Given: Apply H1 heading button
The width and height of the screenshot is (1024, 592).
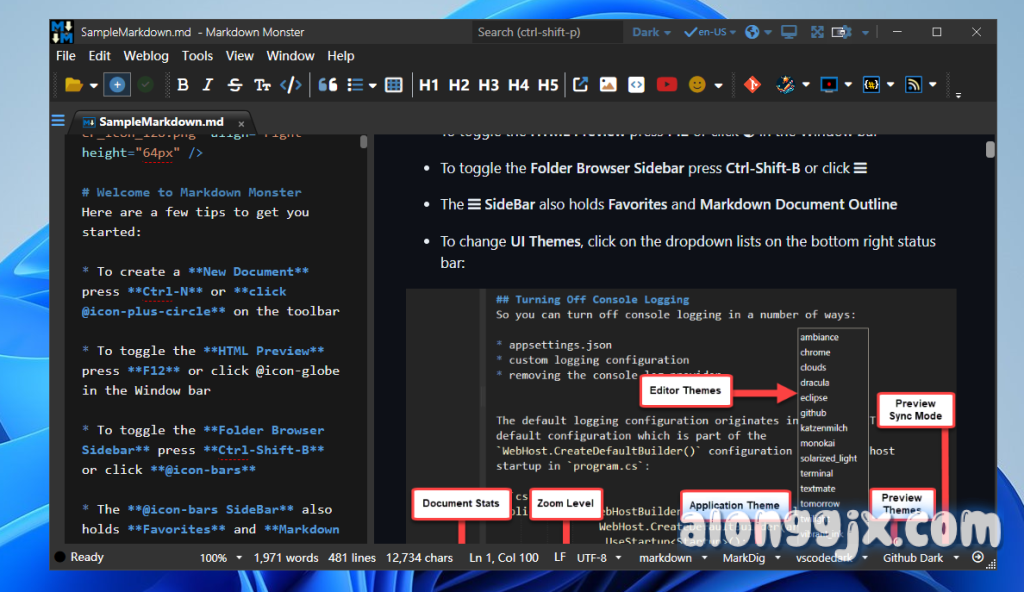Looking at the screenshot, I should [x=429, y=85].
